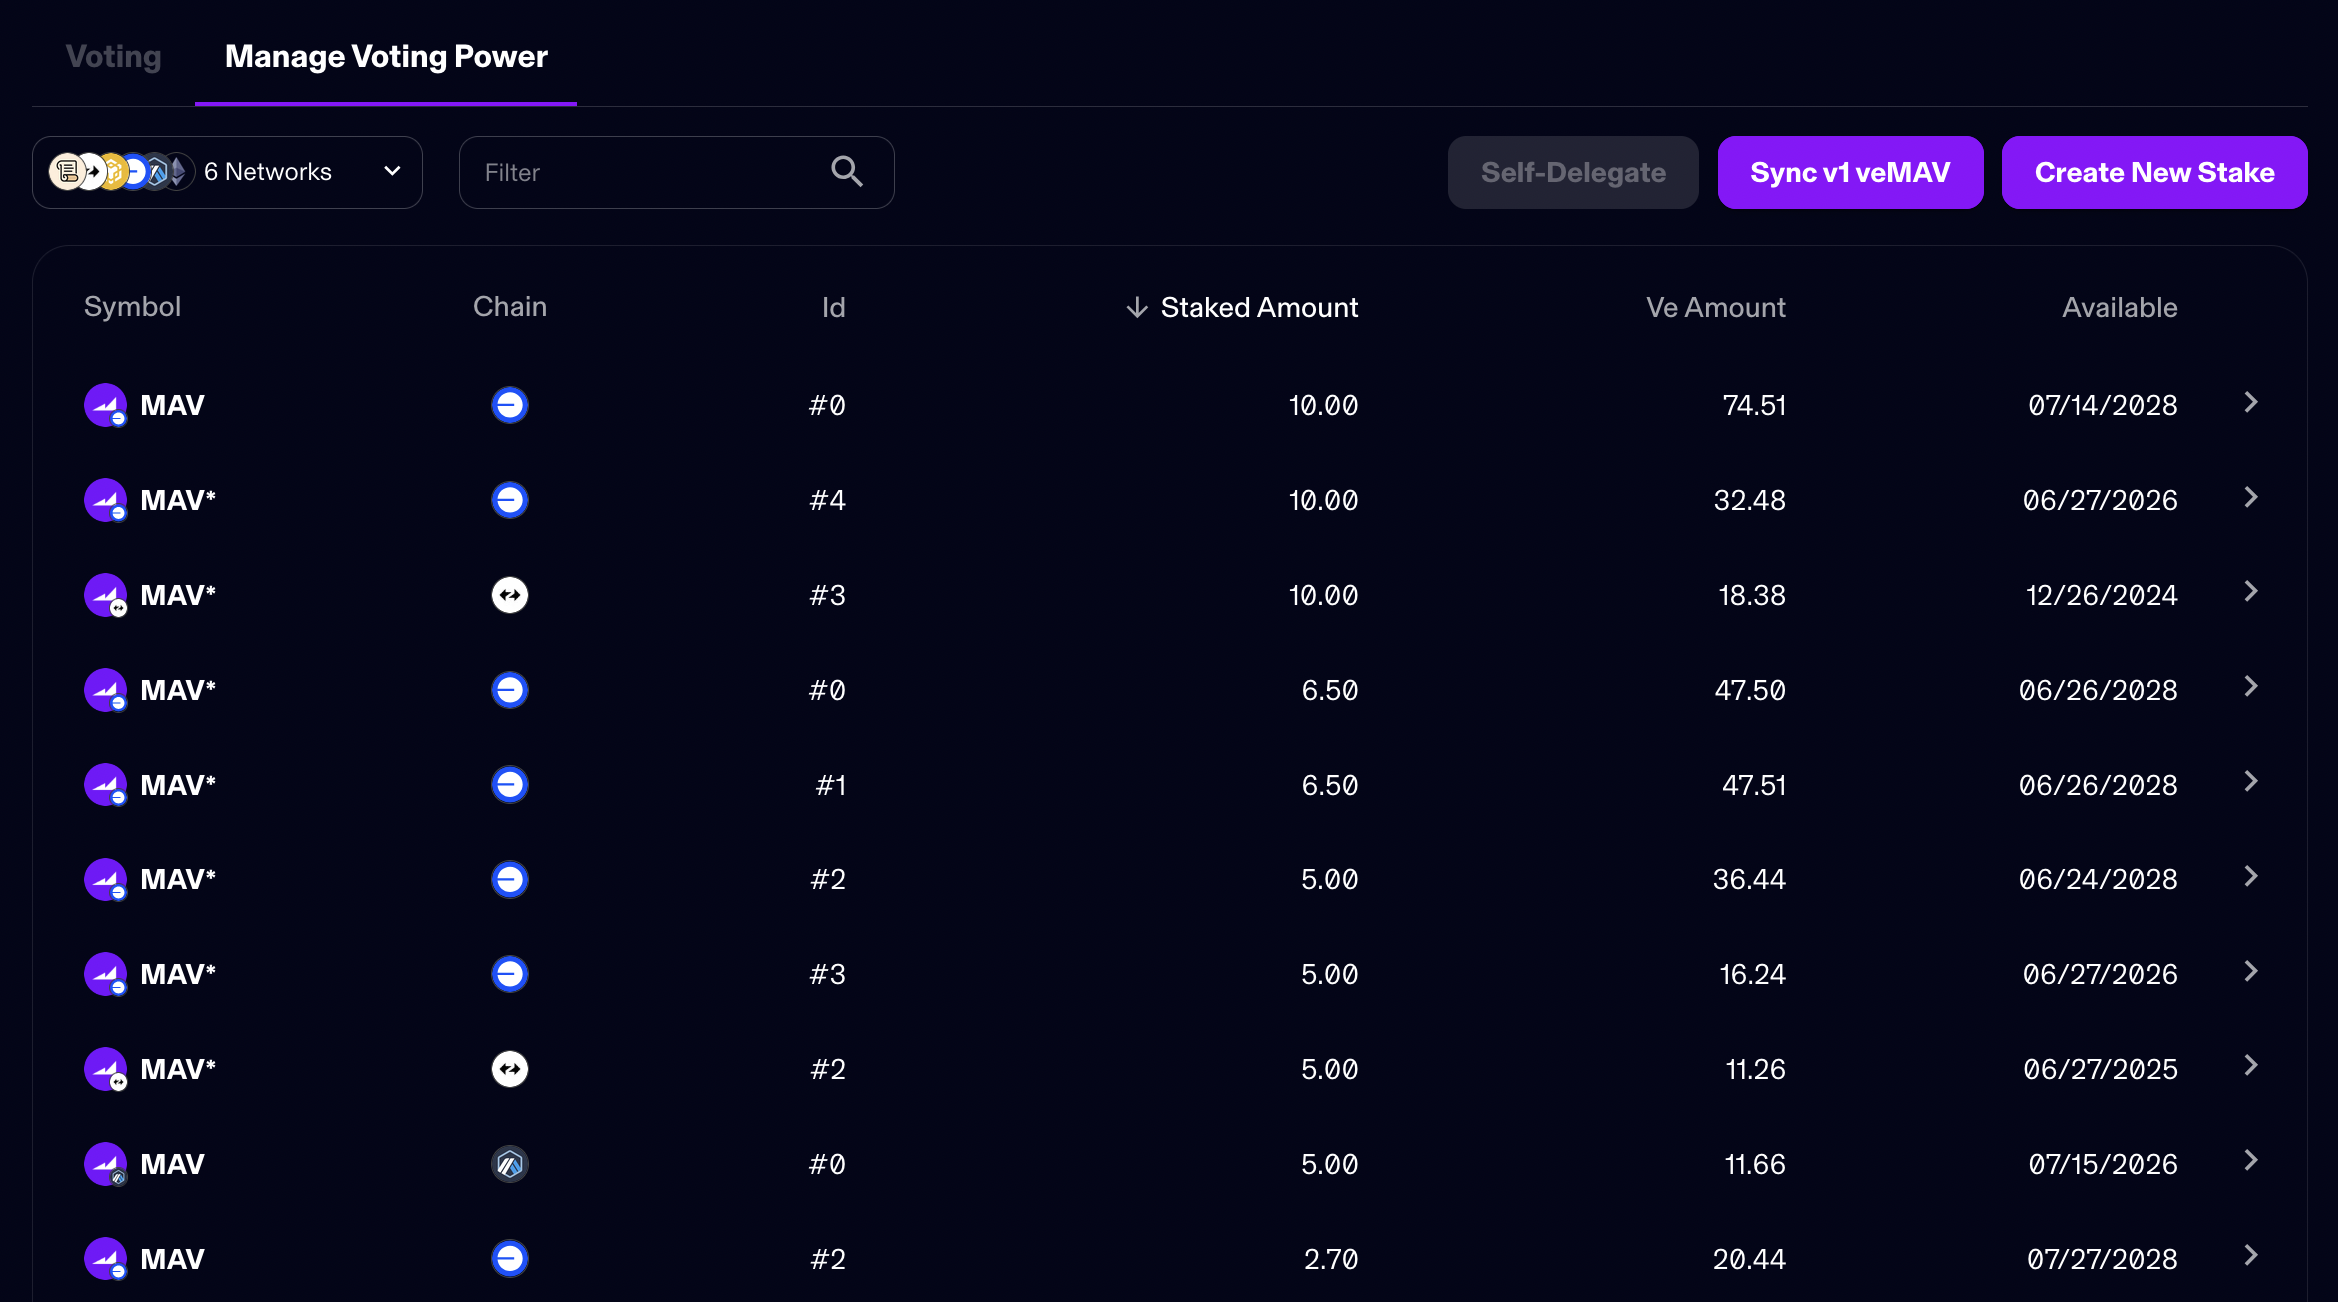Viewport: 2338px width, 1302px height.
Task: Switch to the Voting tab
Action: click(113, 56)
